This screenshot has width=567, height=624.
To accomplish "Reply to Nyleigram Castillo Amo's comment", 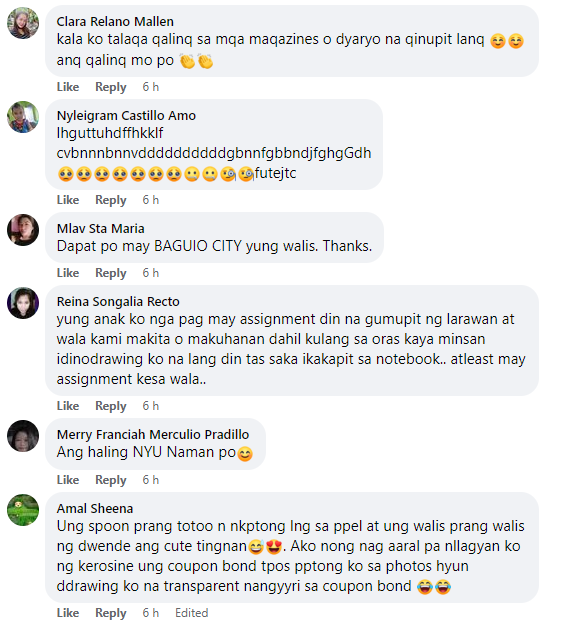I will [111, 200].
